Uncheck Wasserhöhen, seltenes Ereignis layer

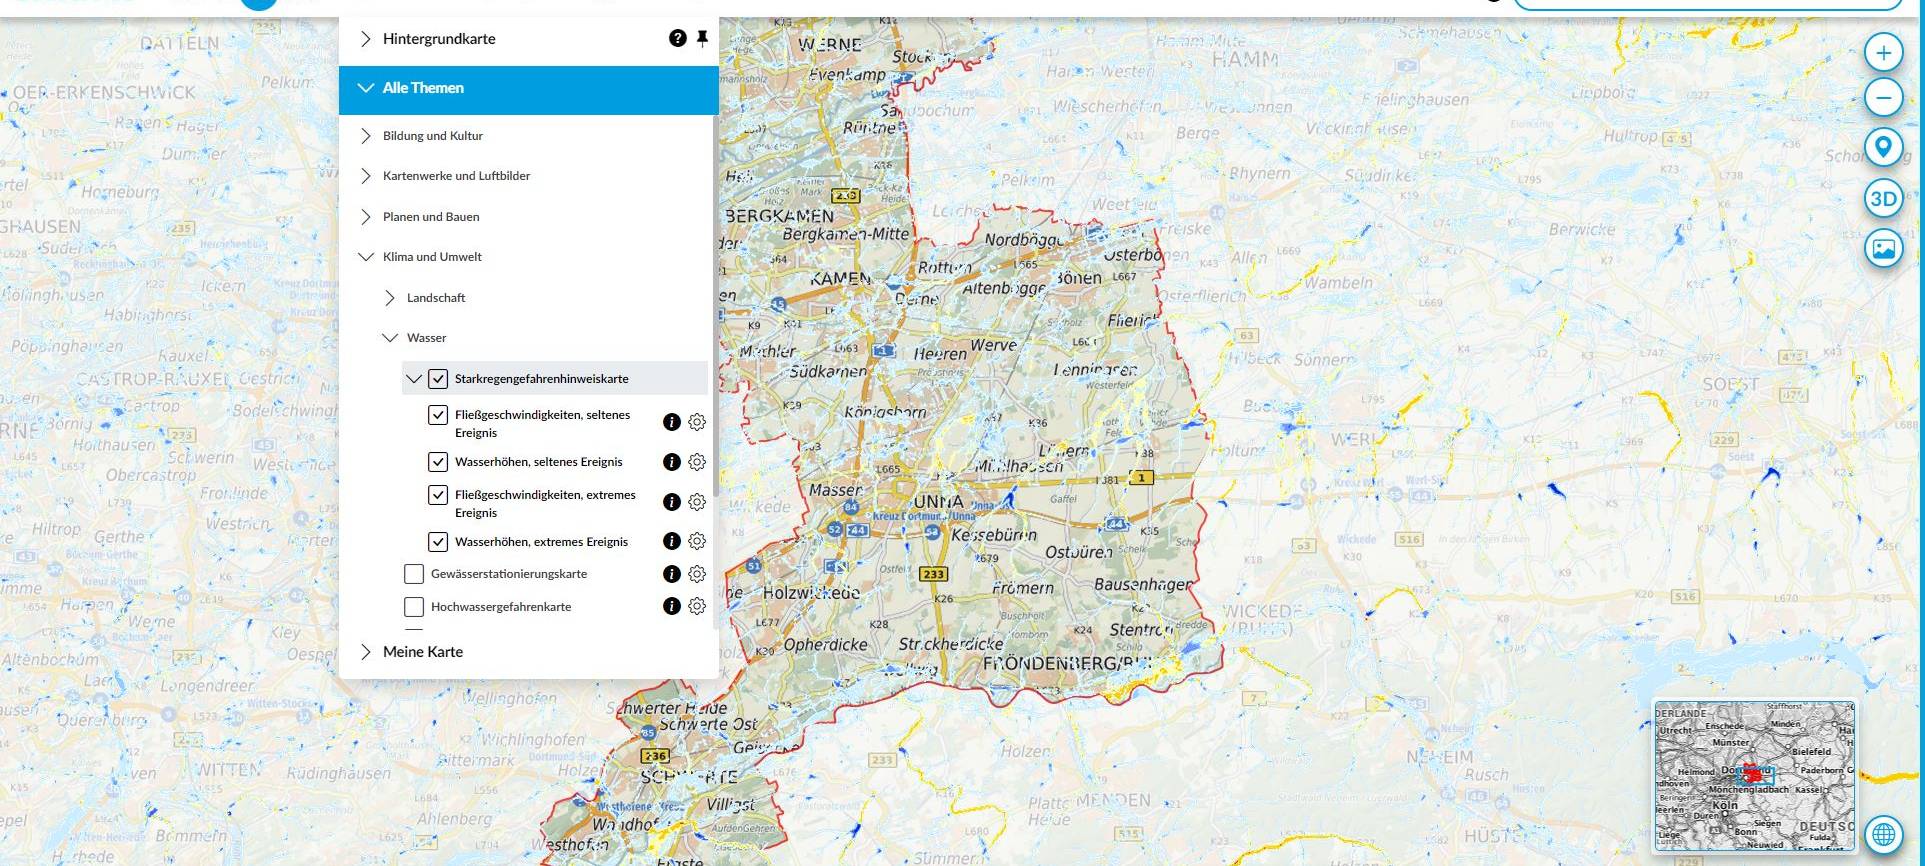click(438, 462)
